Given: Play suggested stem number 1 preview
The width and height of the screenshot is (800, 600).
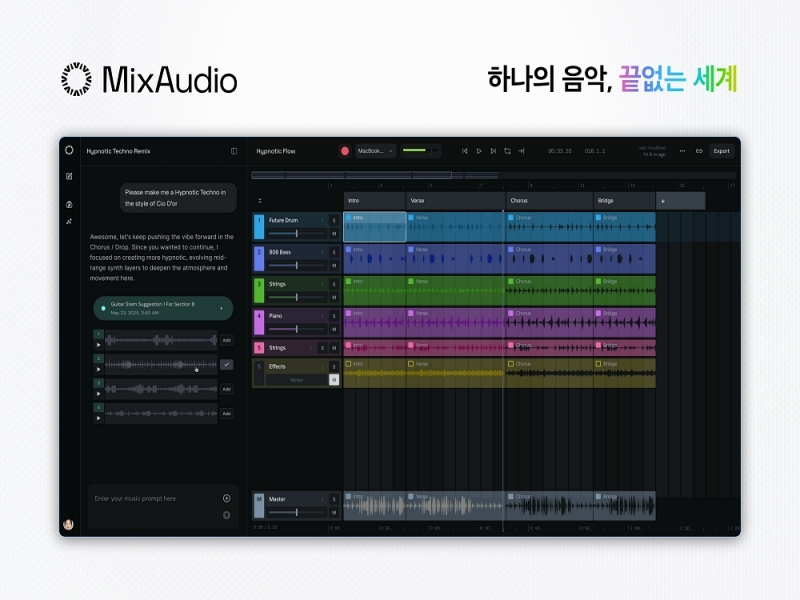Looking at the screenshot, I should [x=99, y=345].
